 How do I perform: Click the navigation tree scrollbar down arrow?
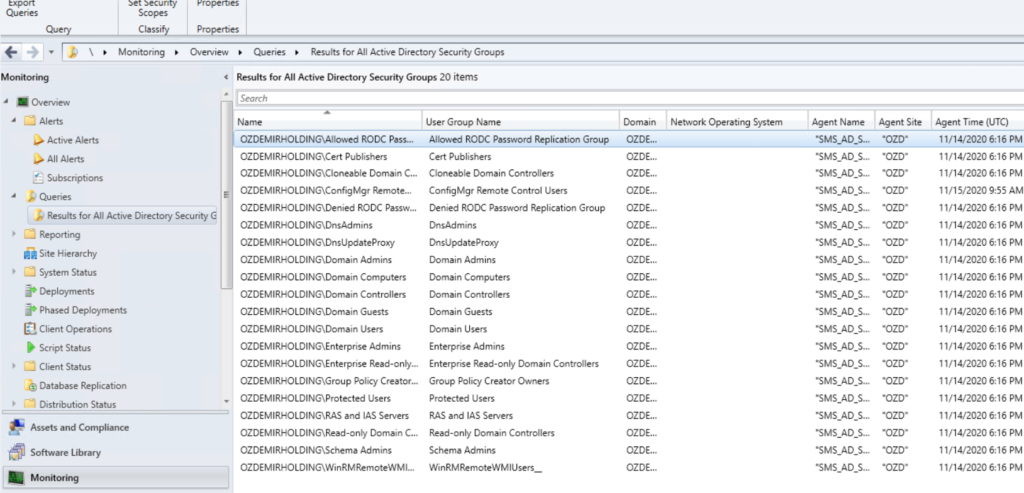[226, 401]
